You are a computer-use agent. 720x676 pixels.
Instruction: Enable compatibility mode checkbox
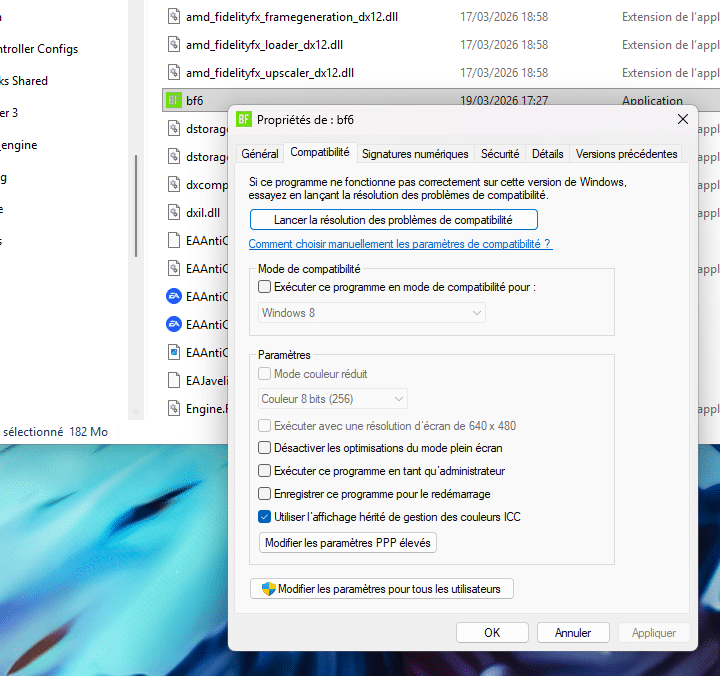click(265, 287)
